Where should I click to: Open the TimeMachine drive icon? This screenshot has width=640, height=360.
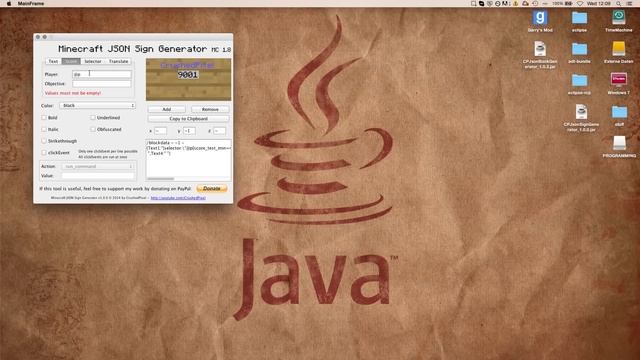point(618,18)
